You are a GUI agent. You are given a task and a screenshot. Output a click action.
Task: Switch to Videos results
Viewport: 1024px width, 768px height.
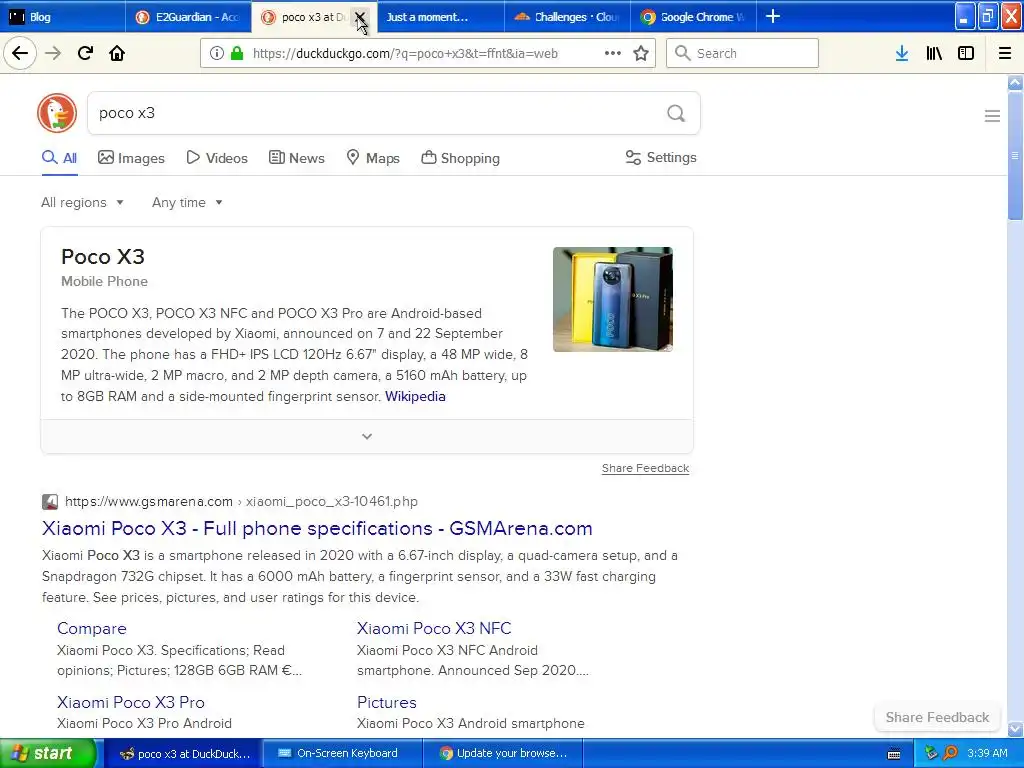(217, 158)
